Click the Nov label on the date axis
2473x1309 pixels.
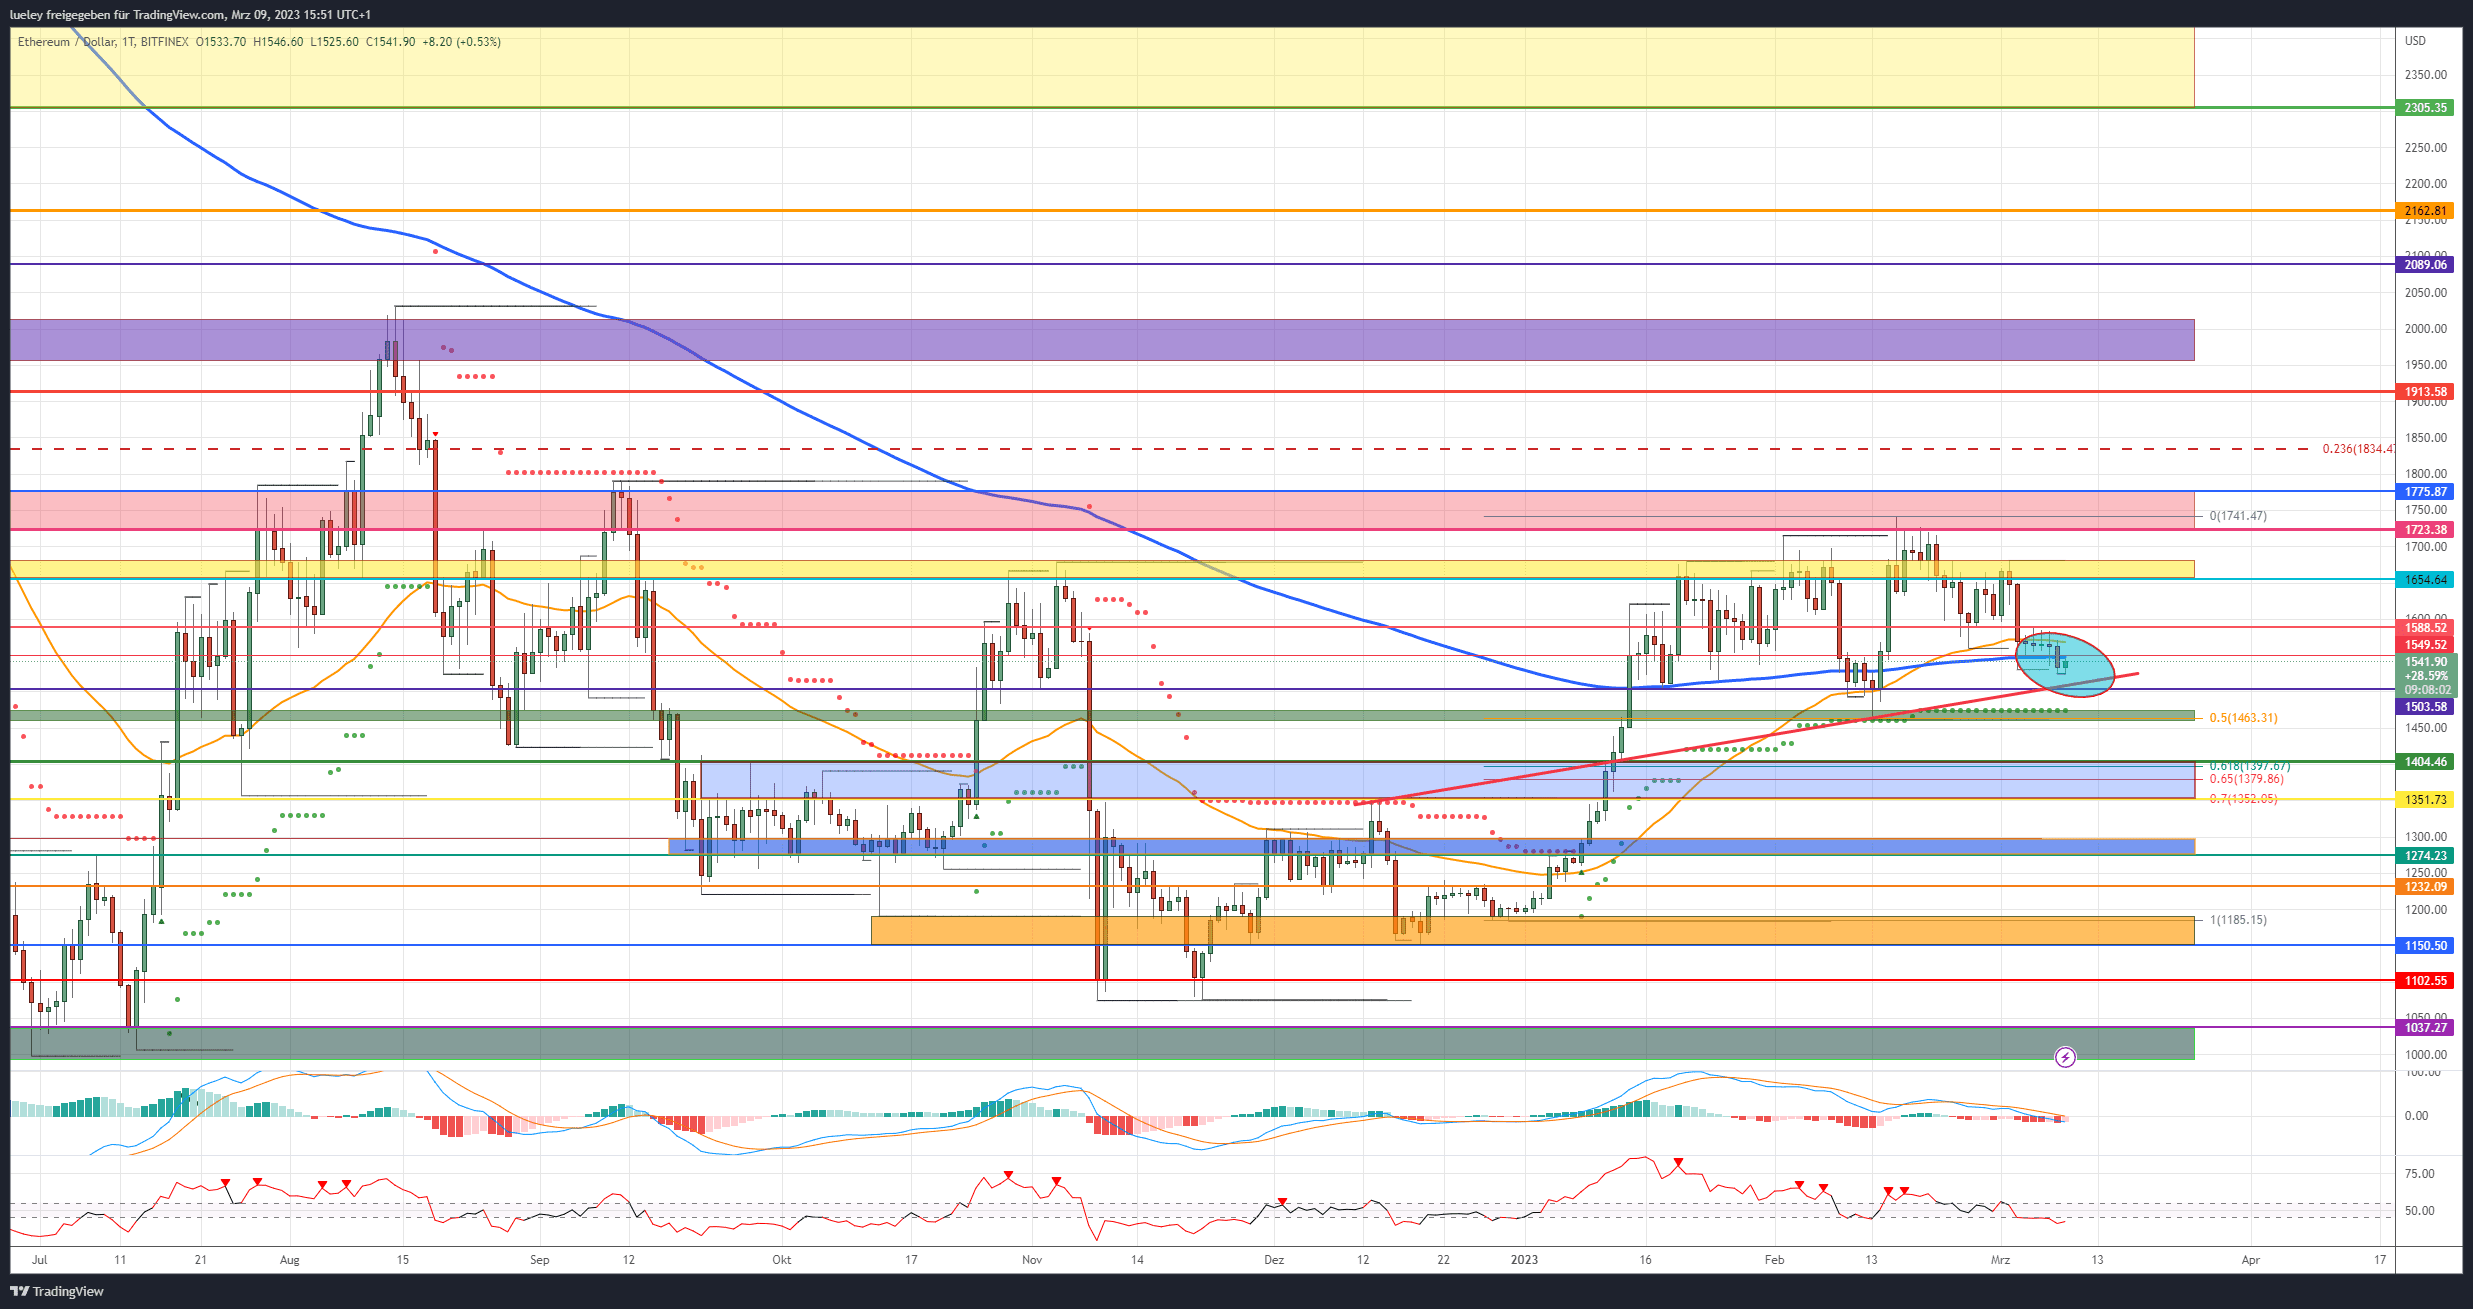1032,1260
